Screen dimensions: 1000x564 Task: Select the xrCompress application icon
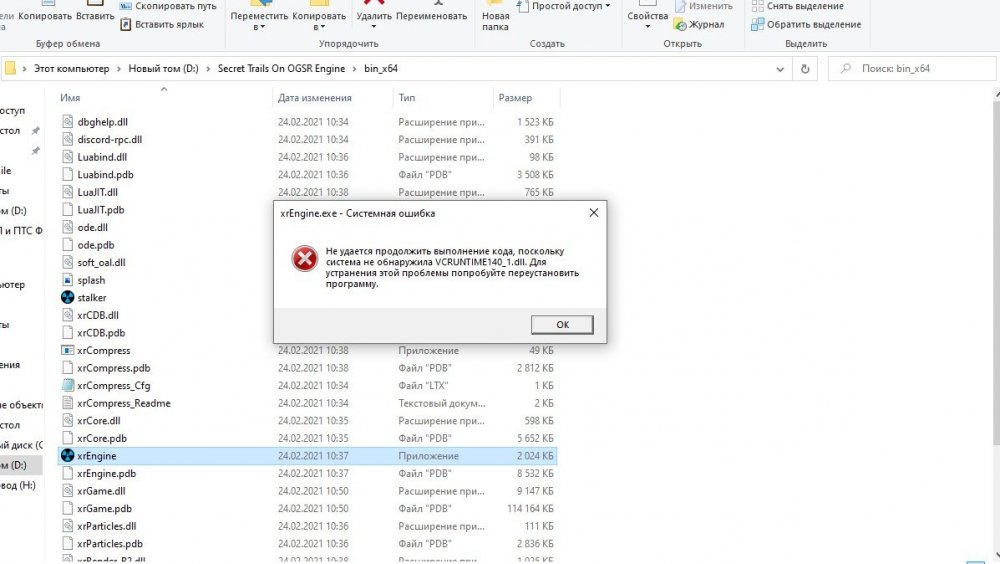click(68, 350)
